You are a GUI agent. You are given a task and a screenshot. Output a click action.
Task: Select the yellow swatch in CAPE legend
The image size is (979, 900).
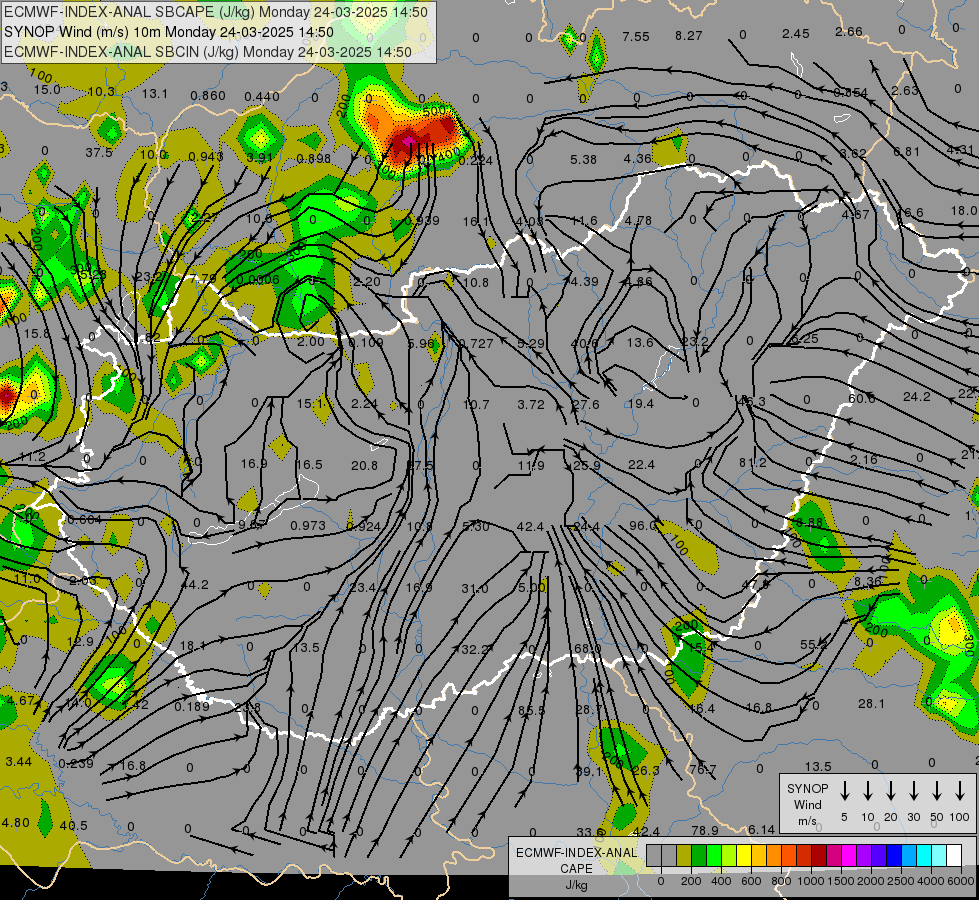tap(744, 855)
